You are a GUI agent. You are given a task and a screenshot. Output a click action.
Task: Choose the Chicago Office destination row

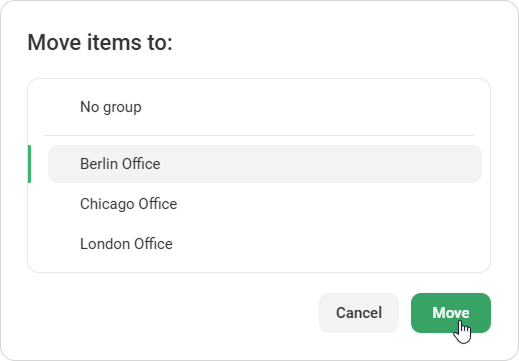click(x=265, y=204)
